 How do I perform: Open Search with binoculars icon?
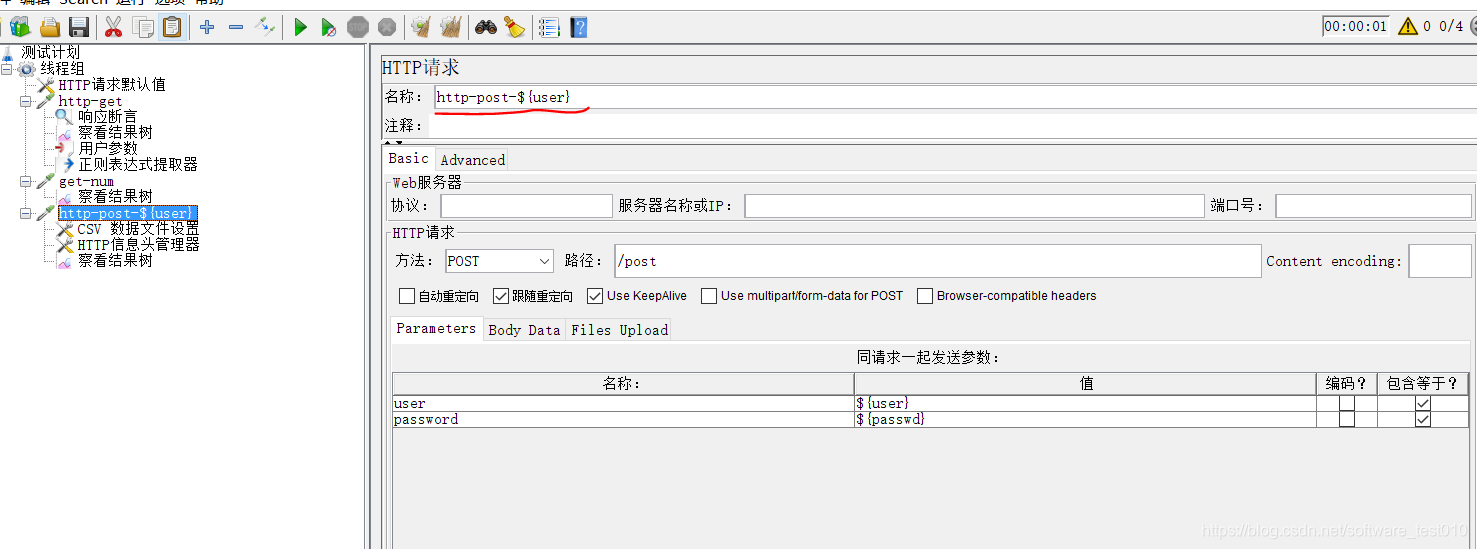(486, 27)
